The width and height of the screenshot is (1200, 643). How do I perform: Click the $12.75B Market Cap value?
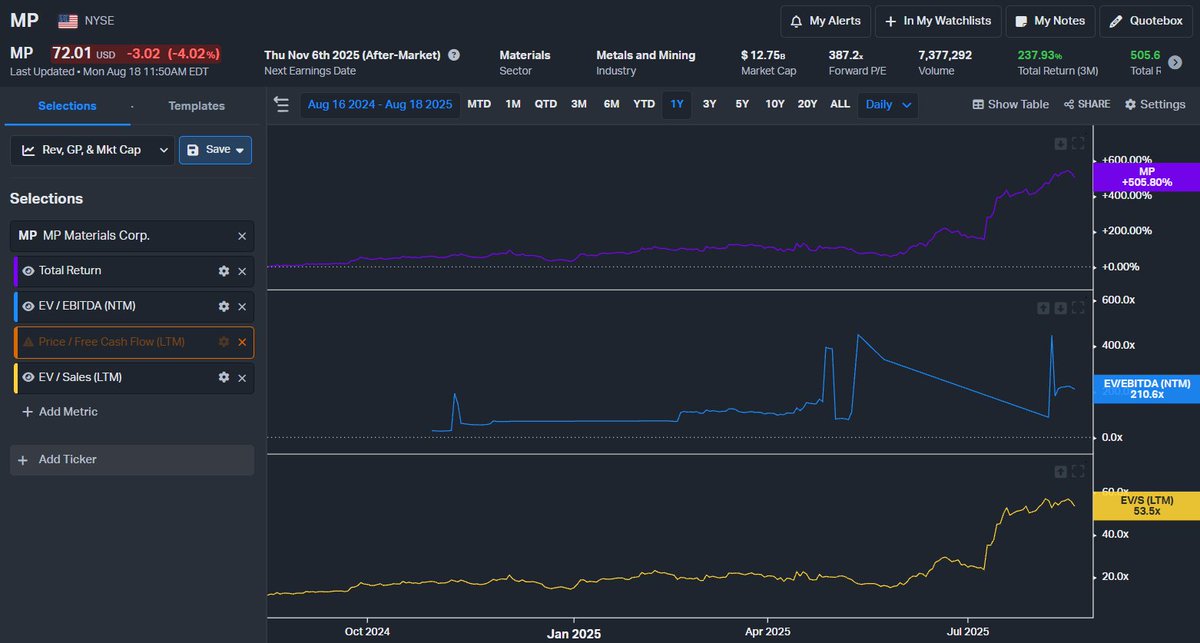763,55
